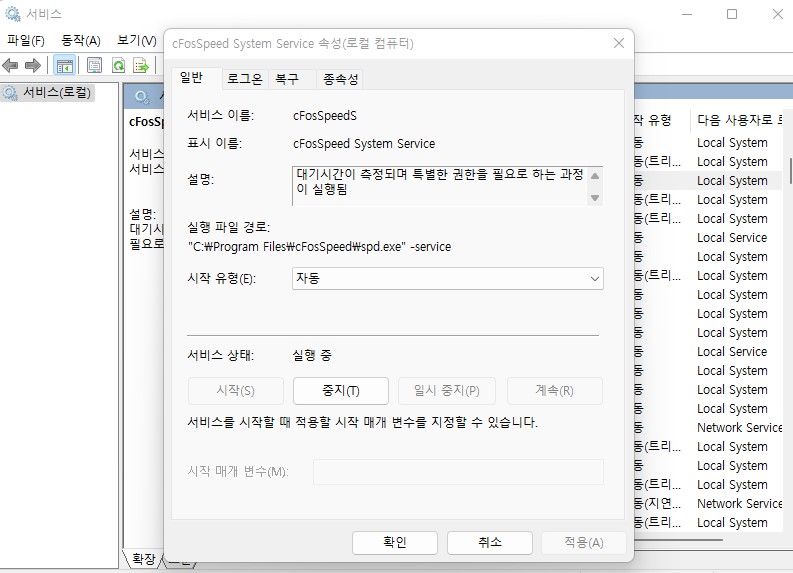Click the first Network Service row entry
The height and width of the screenshot is (573, 793).
coord(739,428)
